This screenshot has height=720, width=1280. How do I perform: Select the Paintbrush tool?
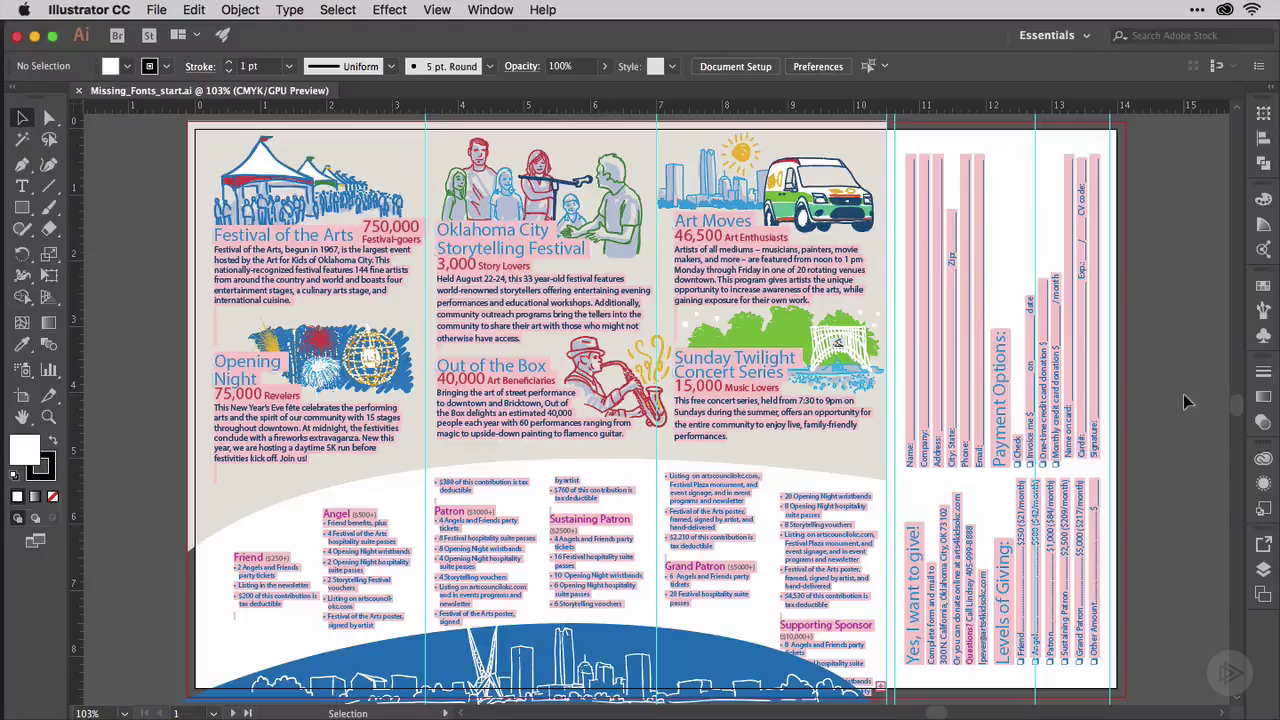click(49, 209)
